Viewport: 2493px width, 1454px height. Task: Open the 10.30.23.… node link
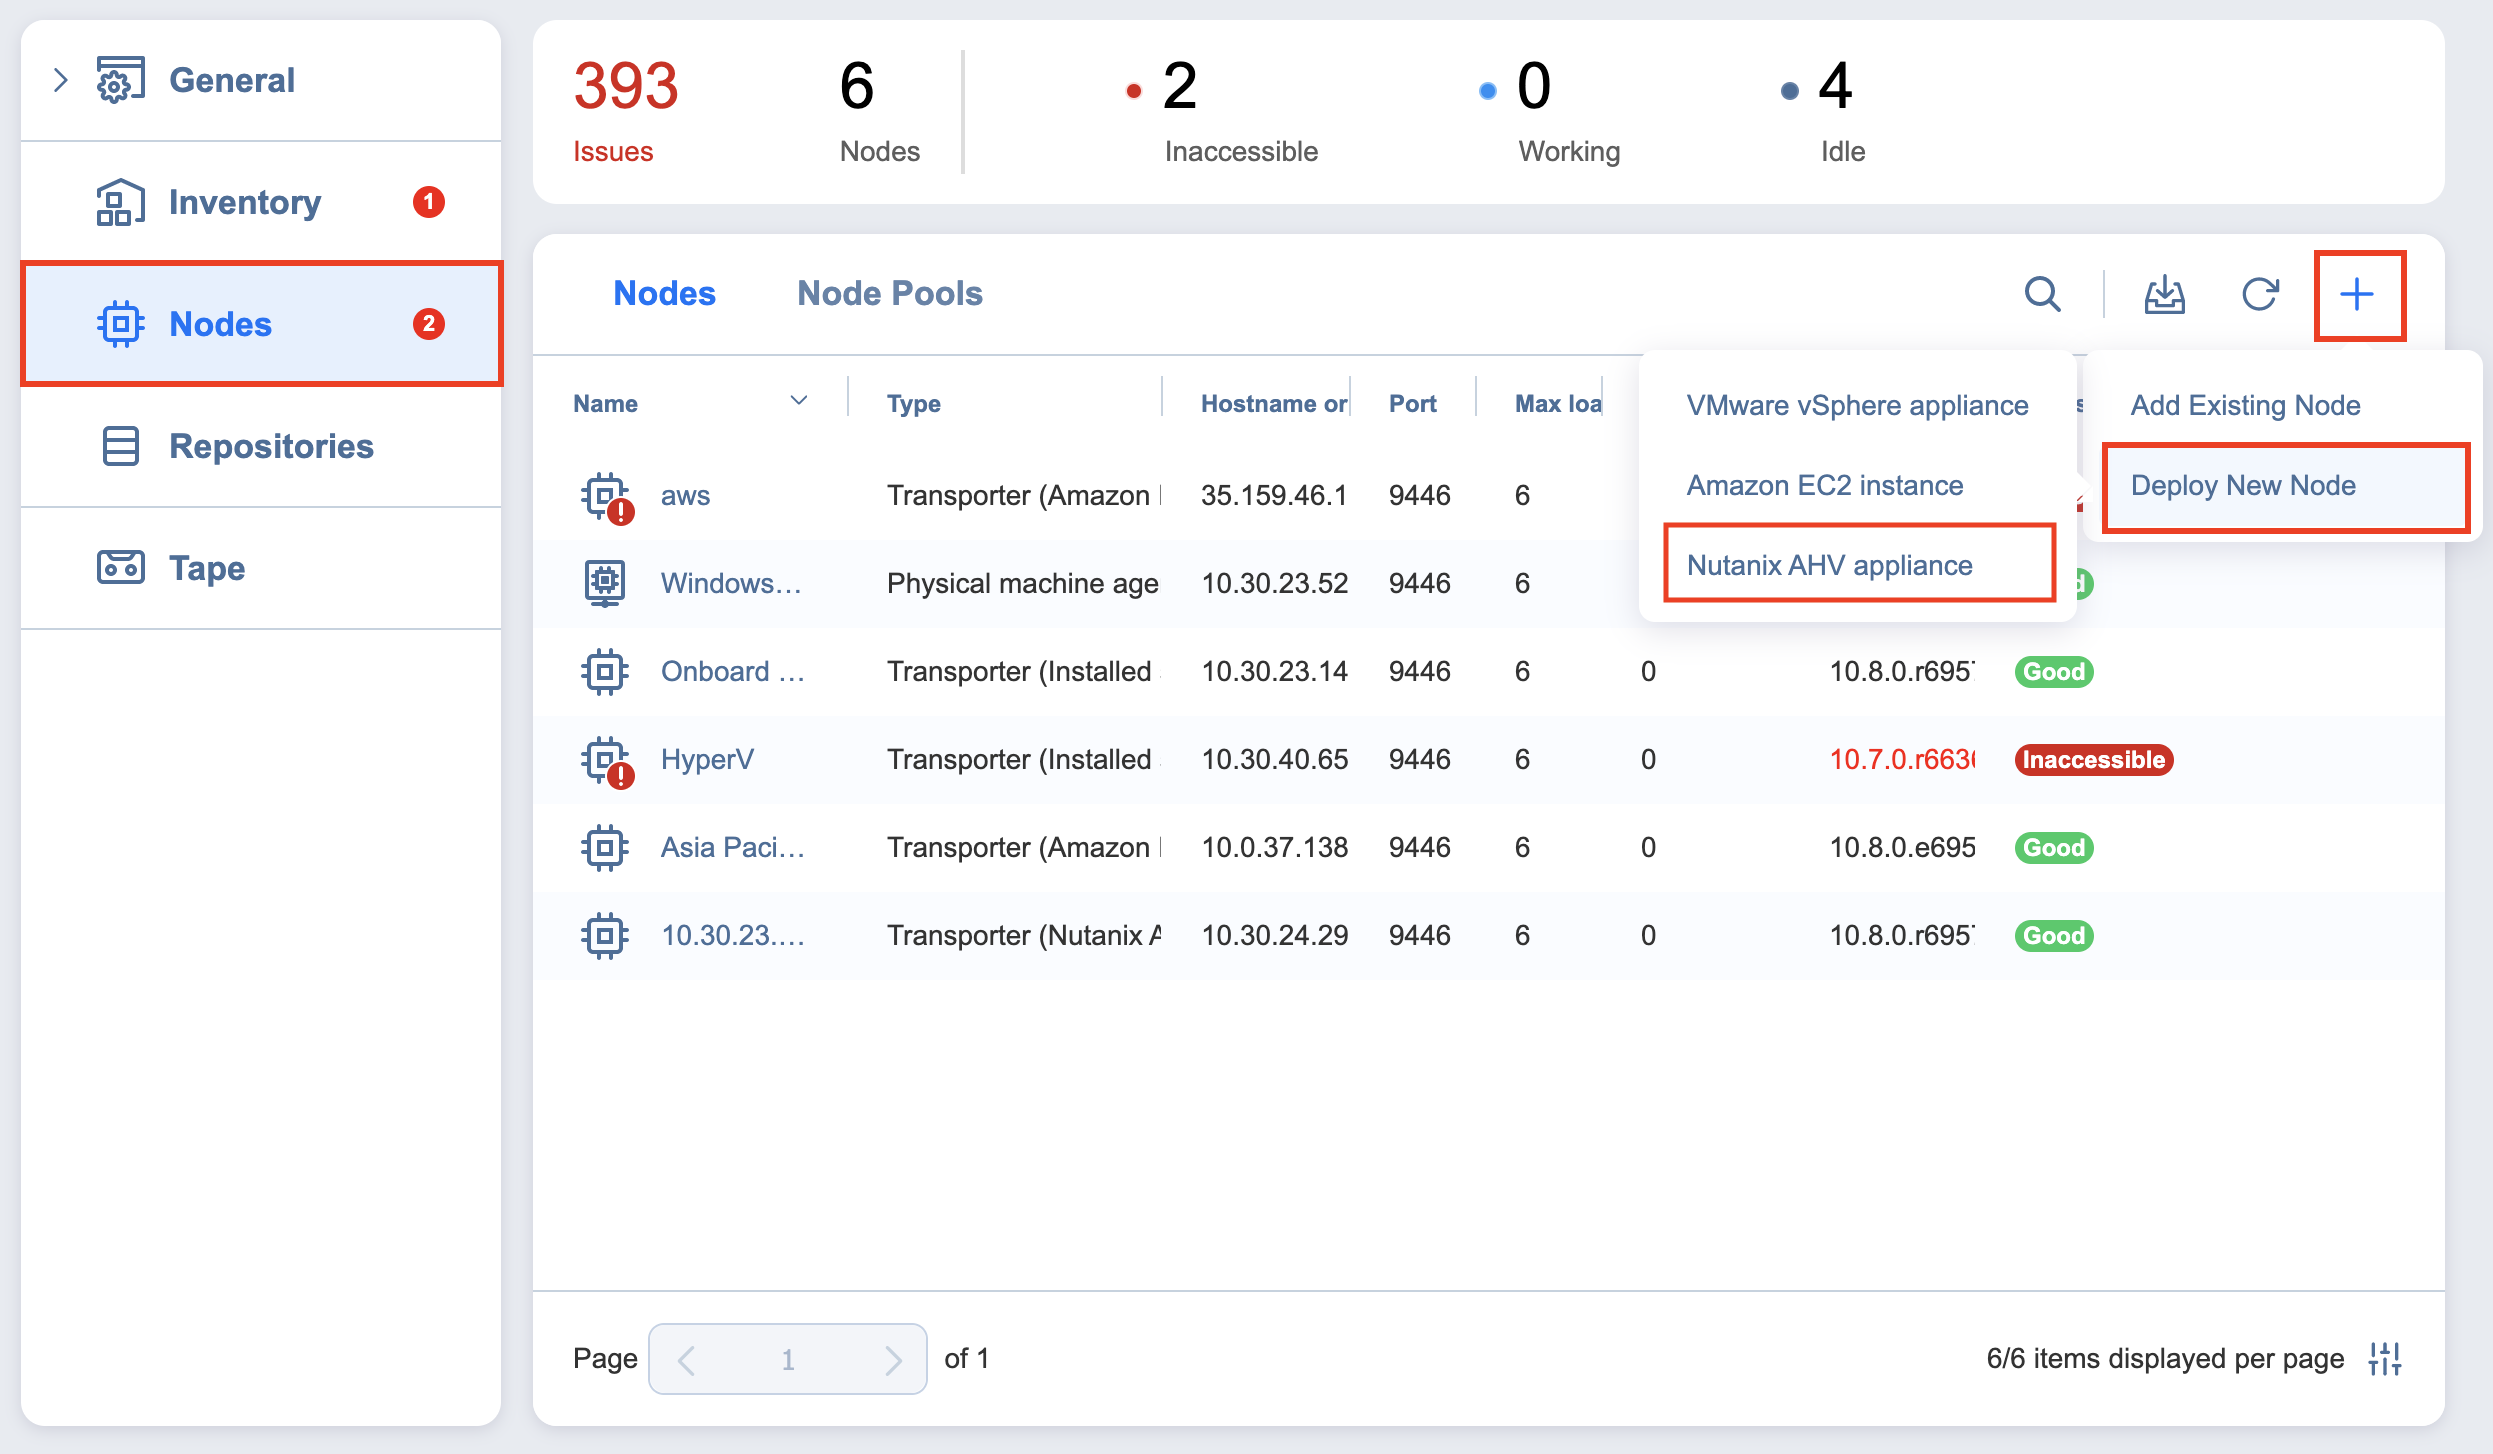point(733,935)
